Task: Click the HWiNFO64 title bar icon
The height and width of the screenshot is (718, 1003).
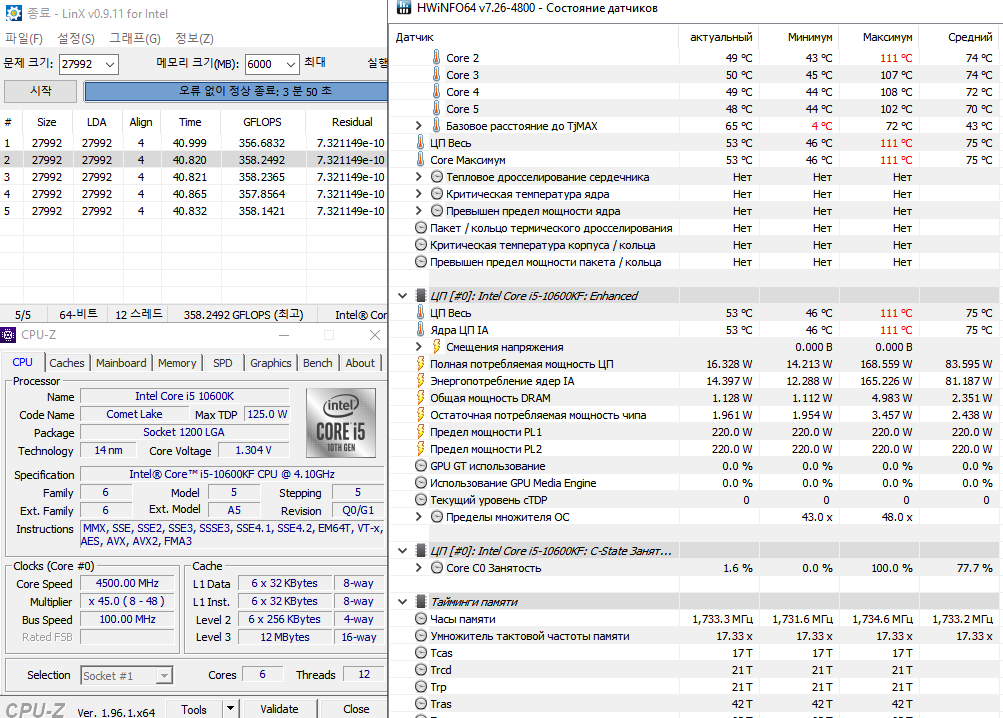Action: [404, 8]
